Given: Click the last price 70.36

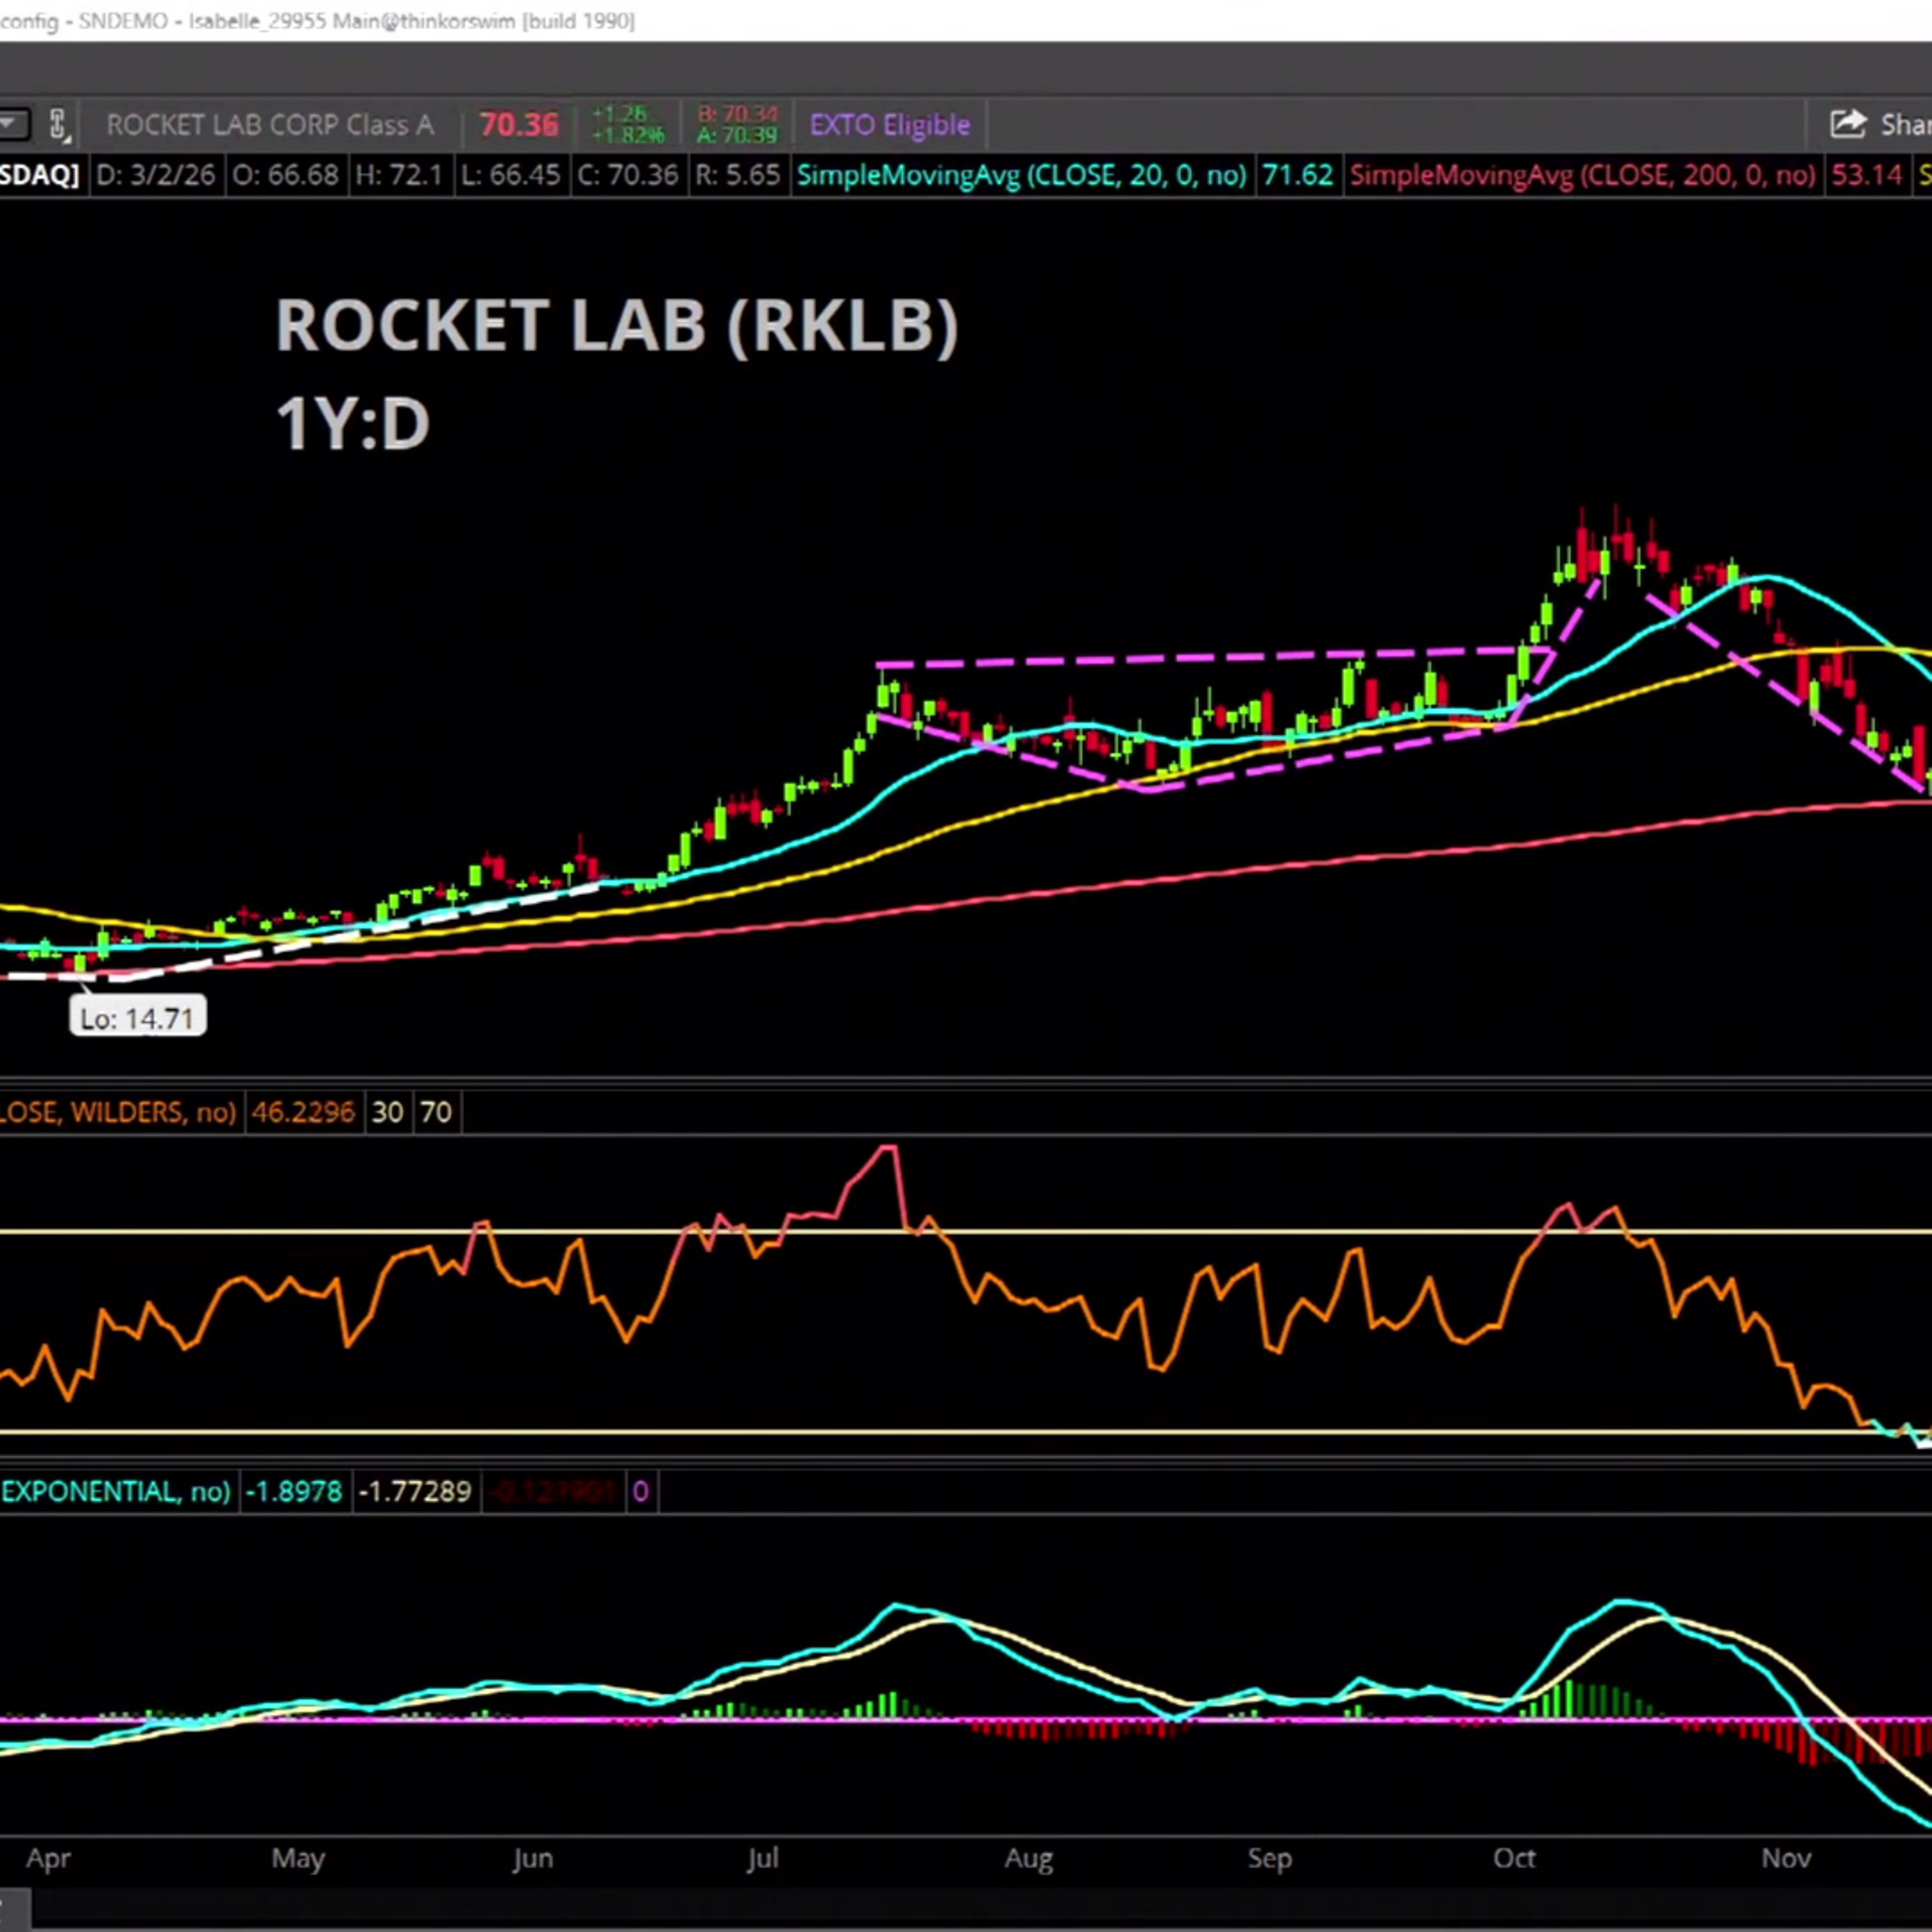Looking at the screenshot, I should (x=519, y=125).
